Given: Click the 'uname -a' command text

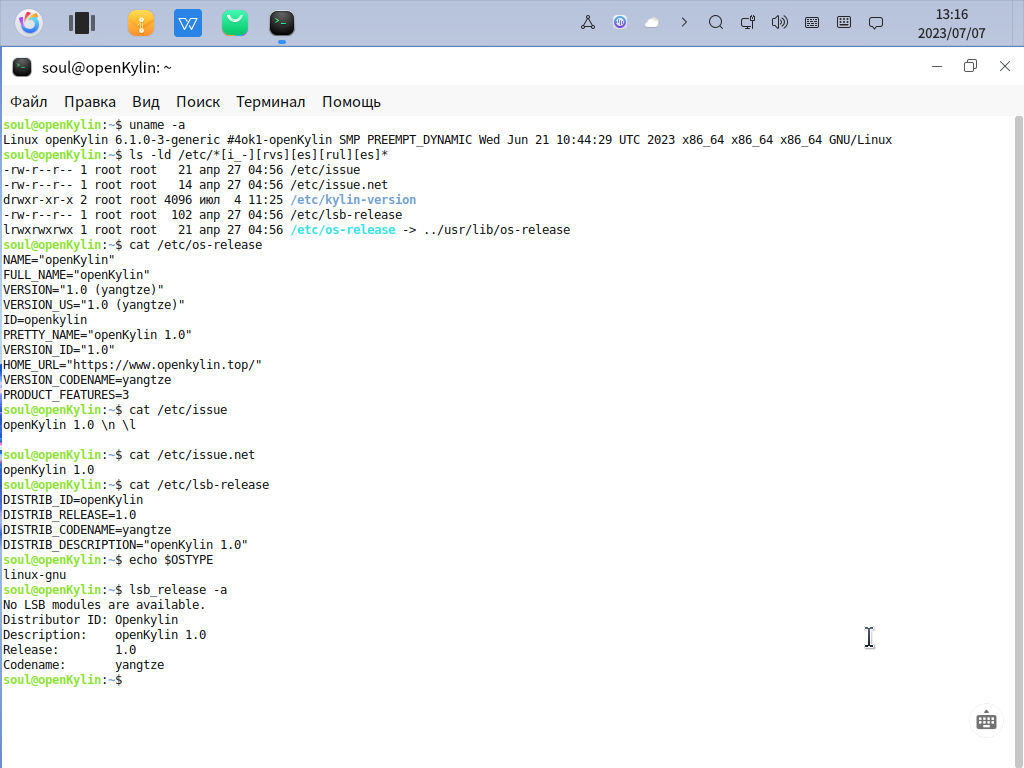Looking at the screenshot, I should click(157, 125).
